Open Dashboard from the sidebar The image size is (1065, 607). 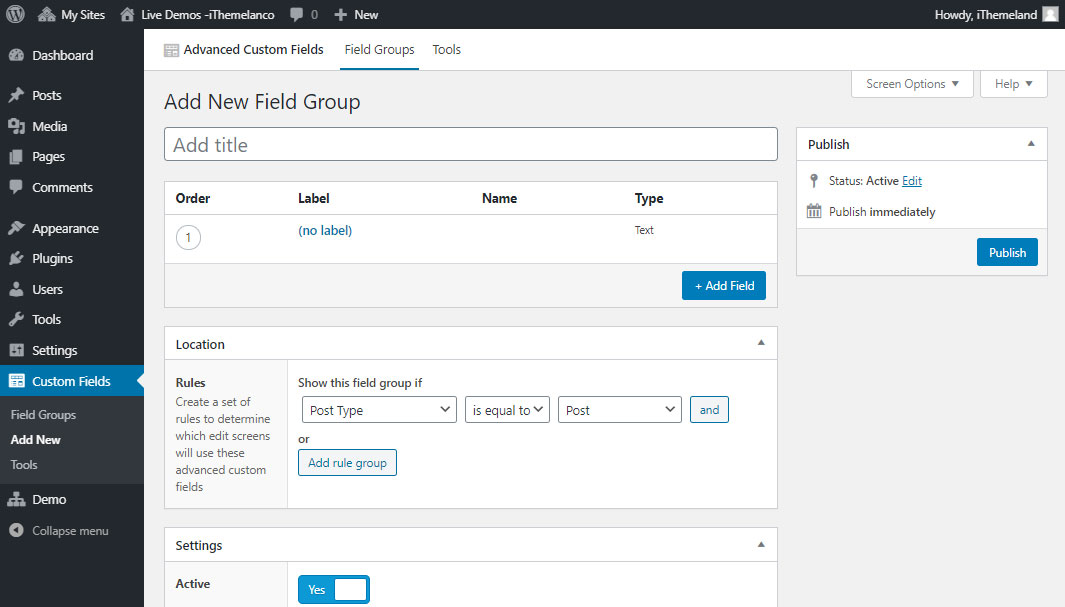62,56
